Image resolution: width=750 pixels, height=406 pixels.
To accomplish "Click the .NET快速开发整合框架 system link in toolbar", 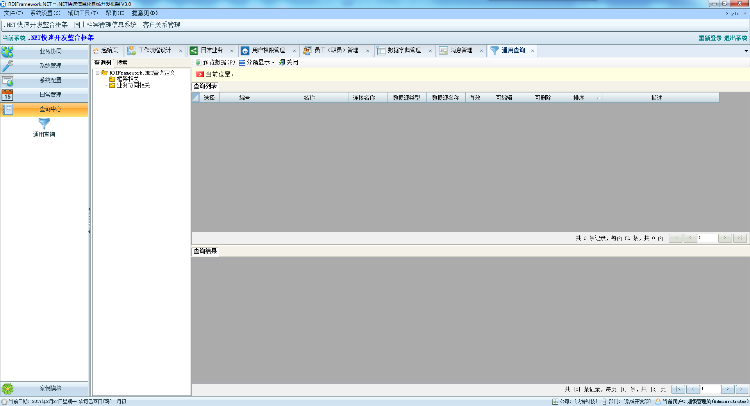I will click(x=36, y=24).
